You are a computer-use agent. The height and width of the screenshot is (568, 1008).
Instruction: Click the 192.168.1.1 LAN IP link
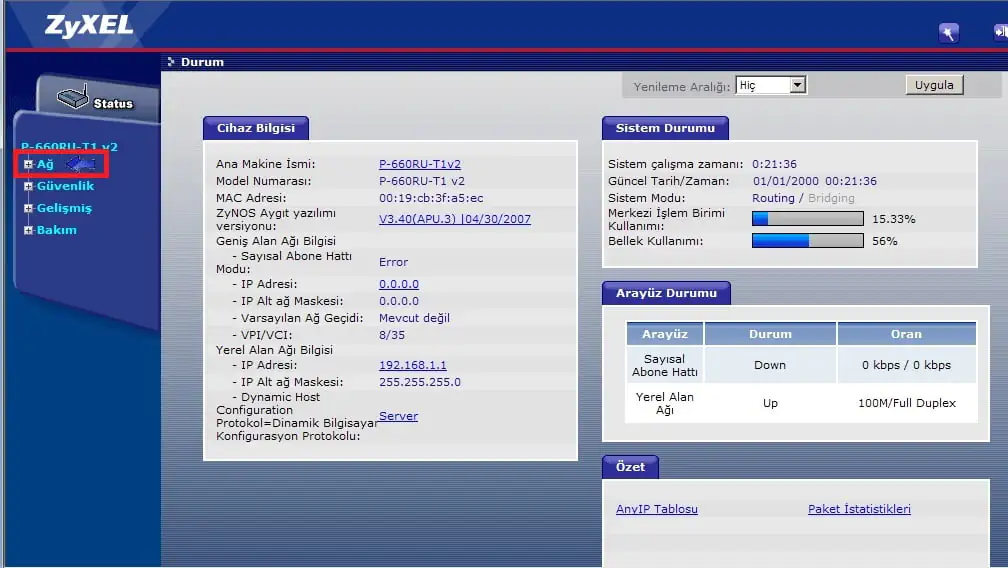412,366
